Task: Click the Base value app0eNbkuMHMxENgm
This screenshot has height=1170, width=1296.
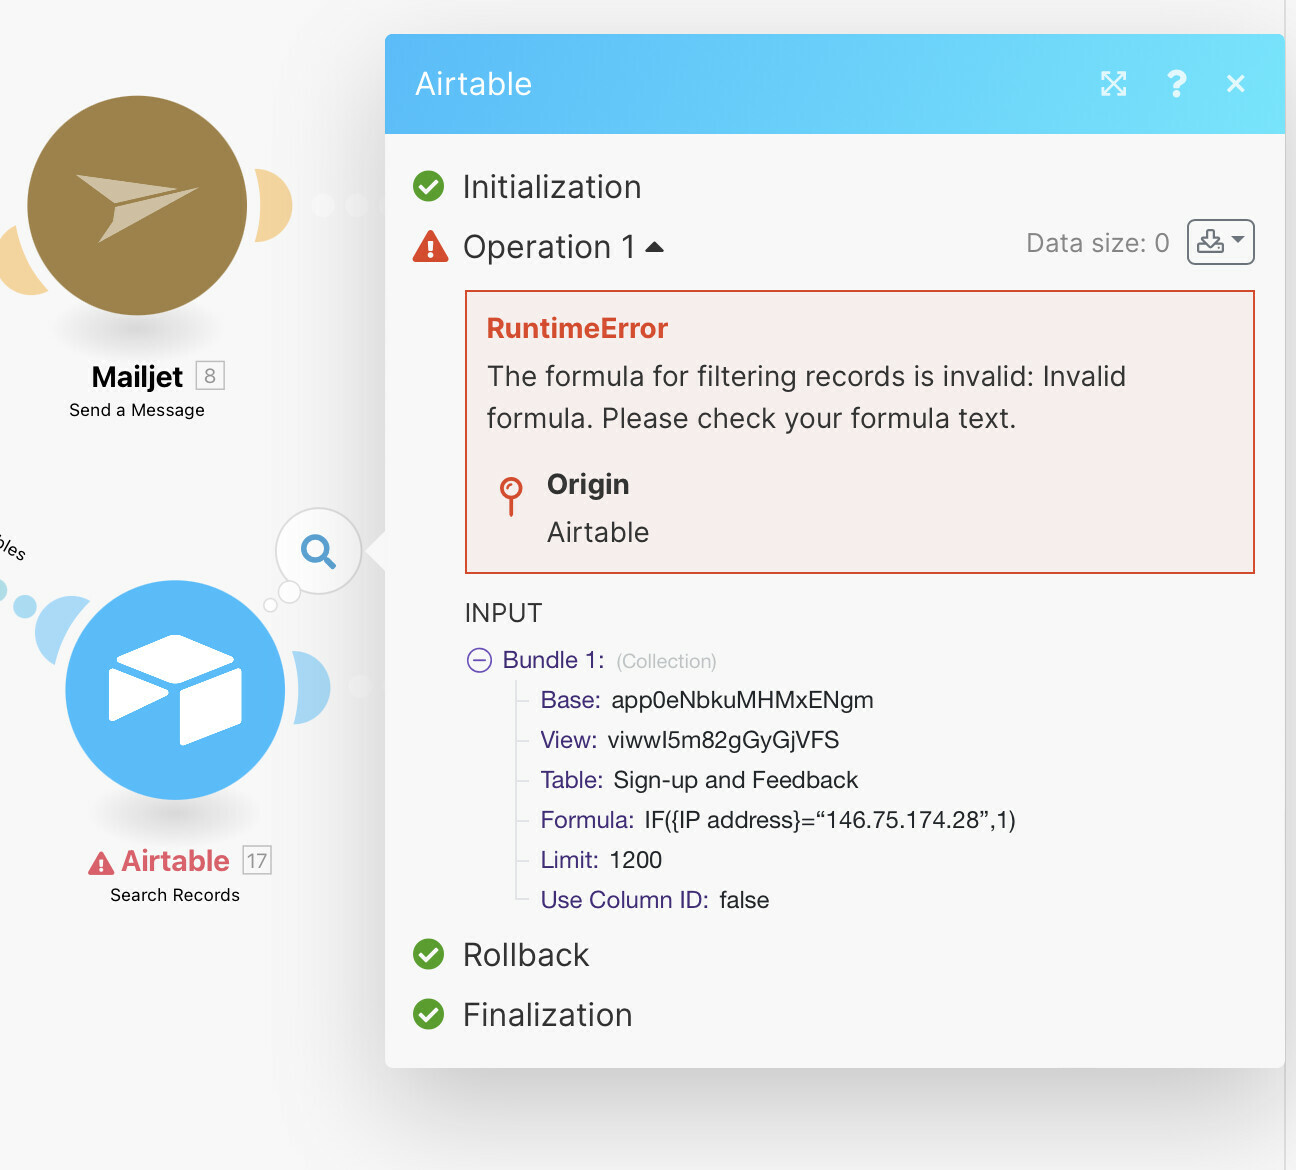Action: [x=742, y=700]
